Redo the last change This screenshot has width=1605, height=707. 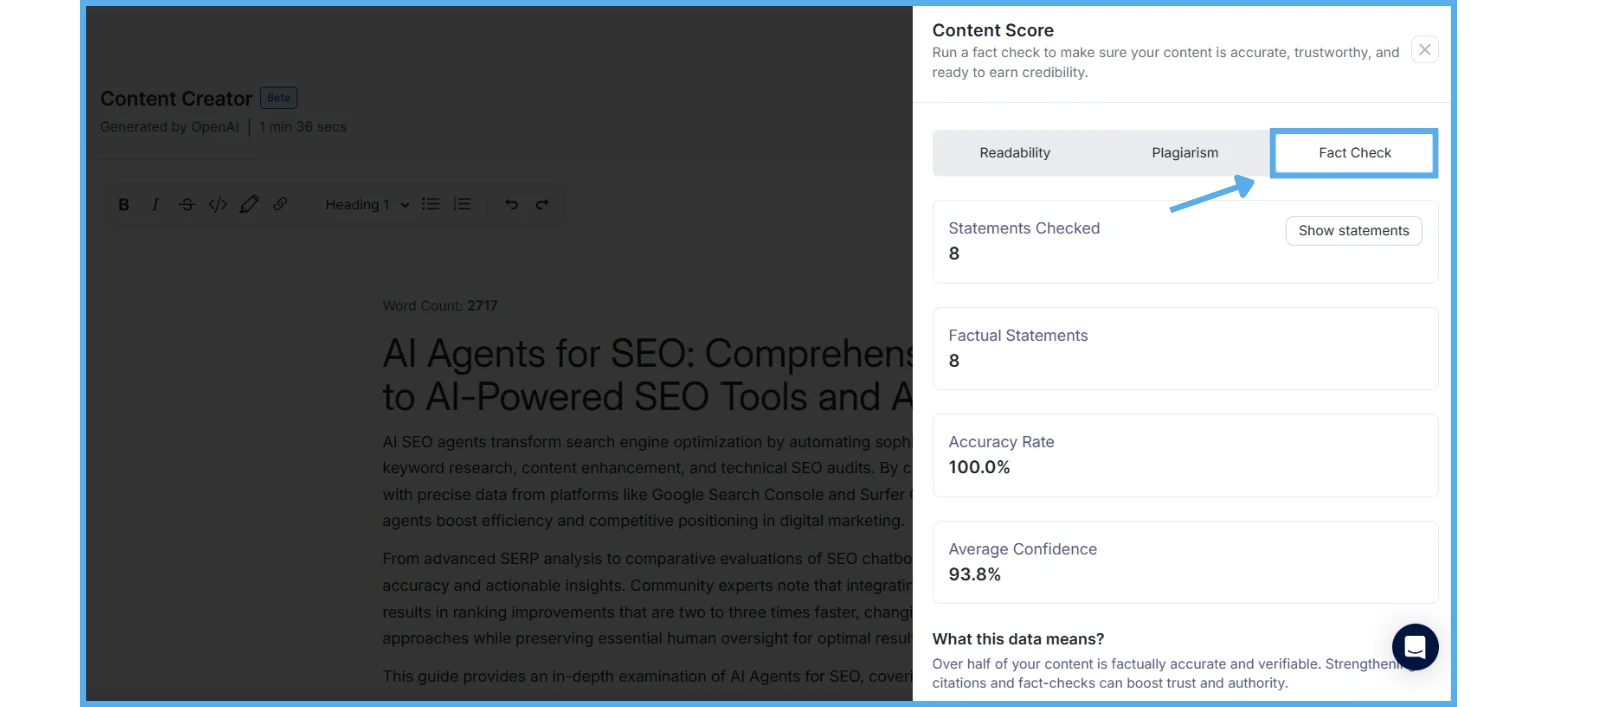click(542, 204)
